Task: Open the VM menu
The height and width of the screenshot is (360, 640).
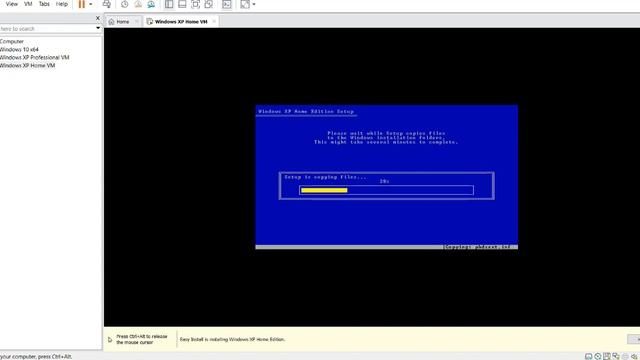Action: click(x=28, y=4)
